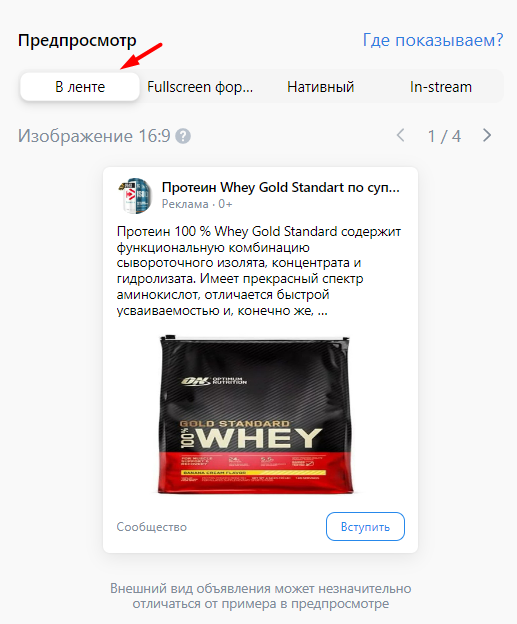Go to the previous image with left chevron
The width and height of the screenshot is (517, 624).
click(x=401, y=136)
